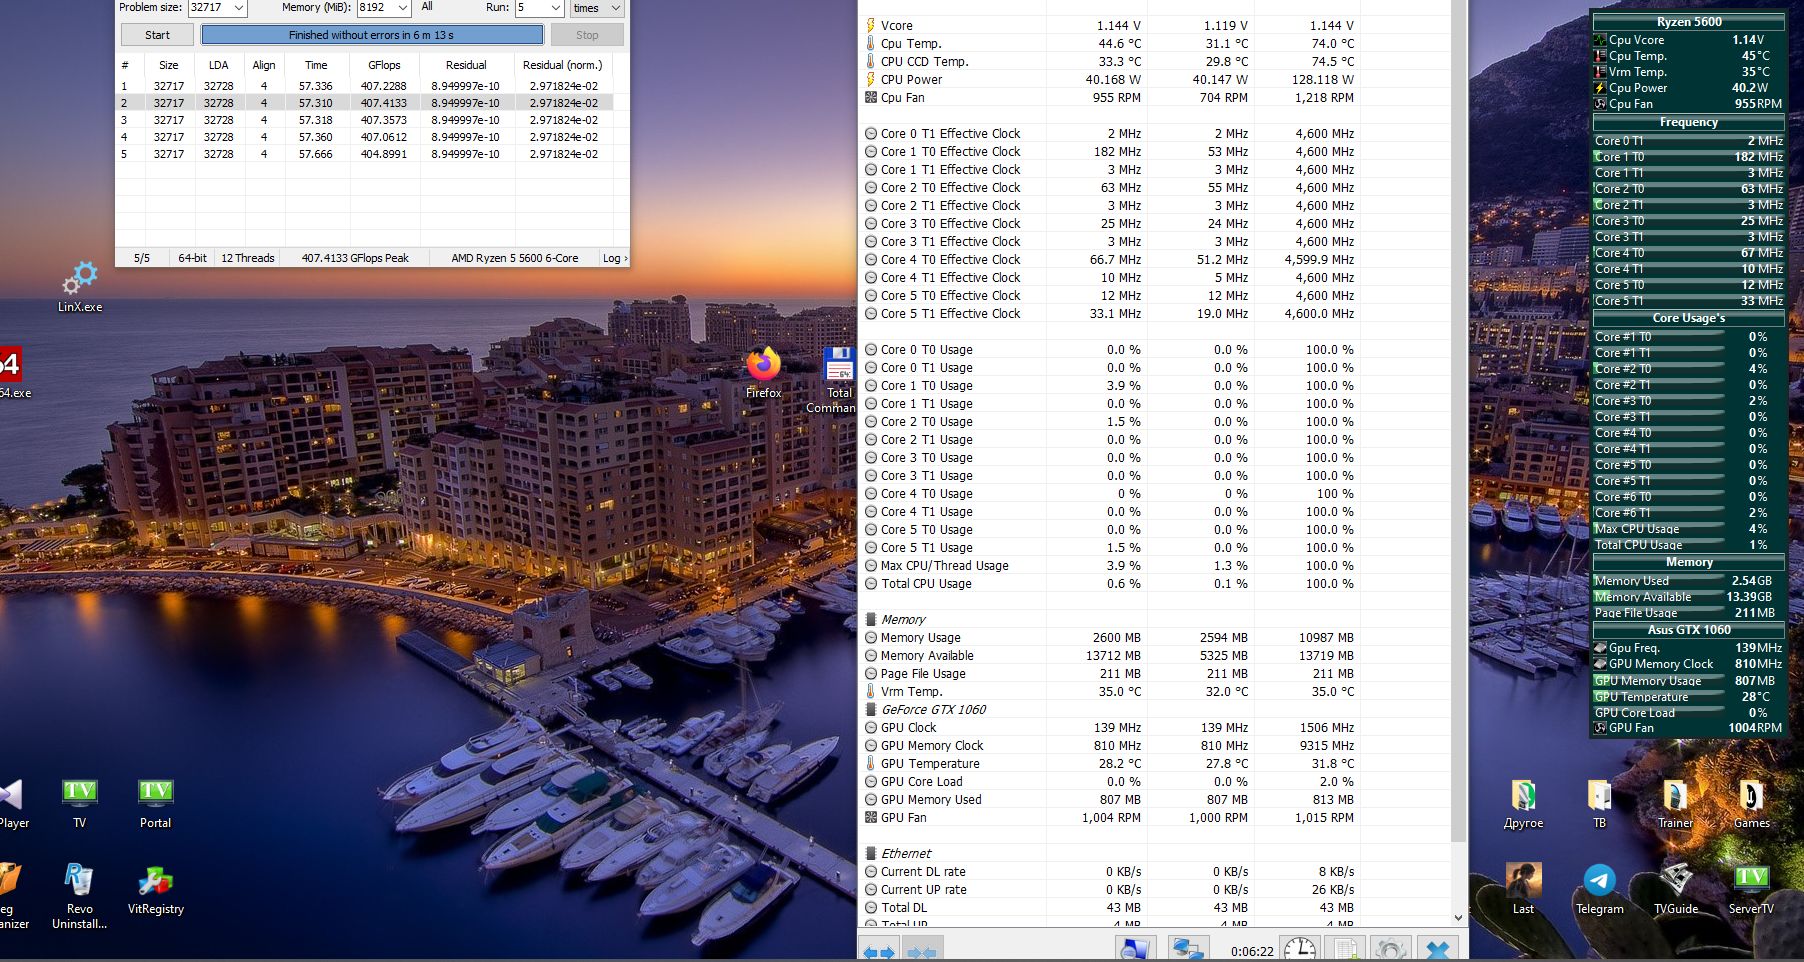Open the Run count dropdown
Image resolution: width=1804 pixels, height=962 pixels.
[x=556, y=8]
